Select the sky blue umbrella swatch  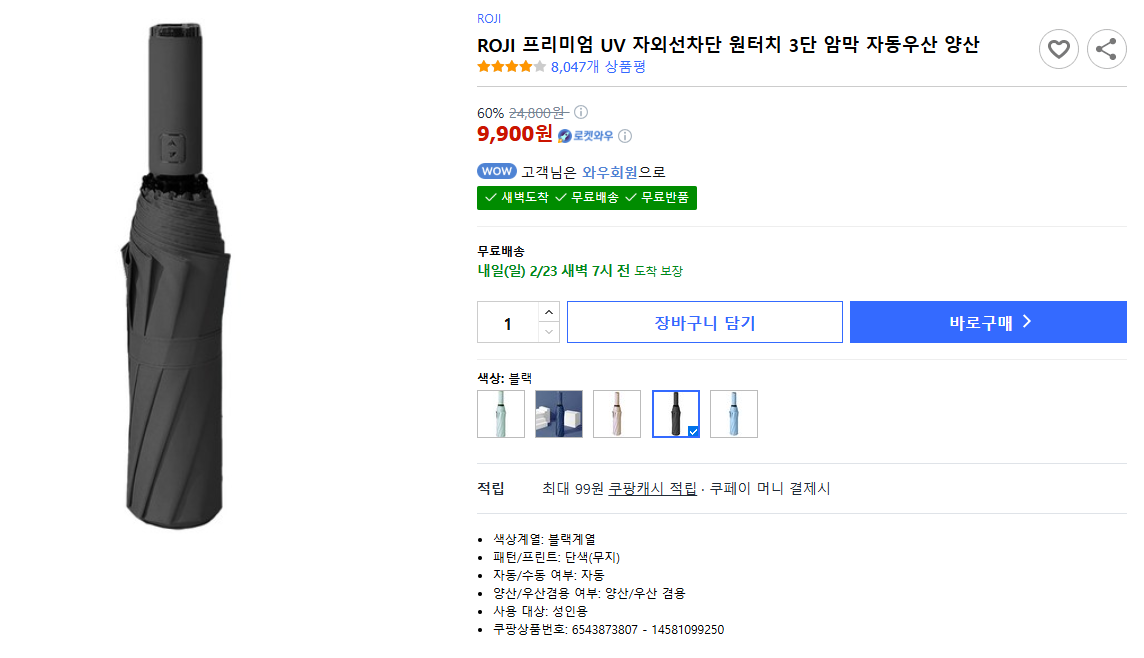click(x=734, y=414)
